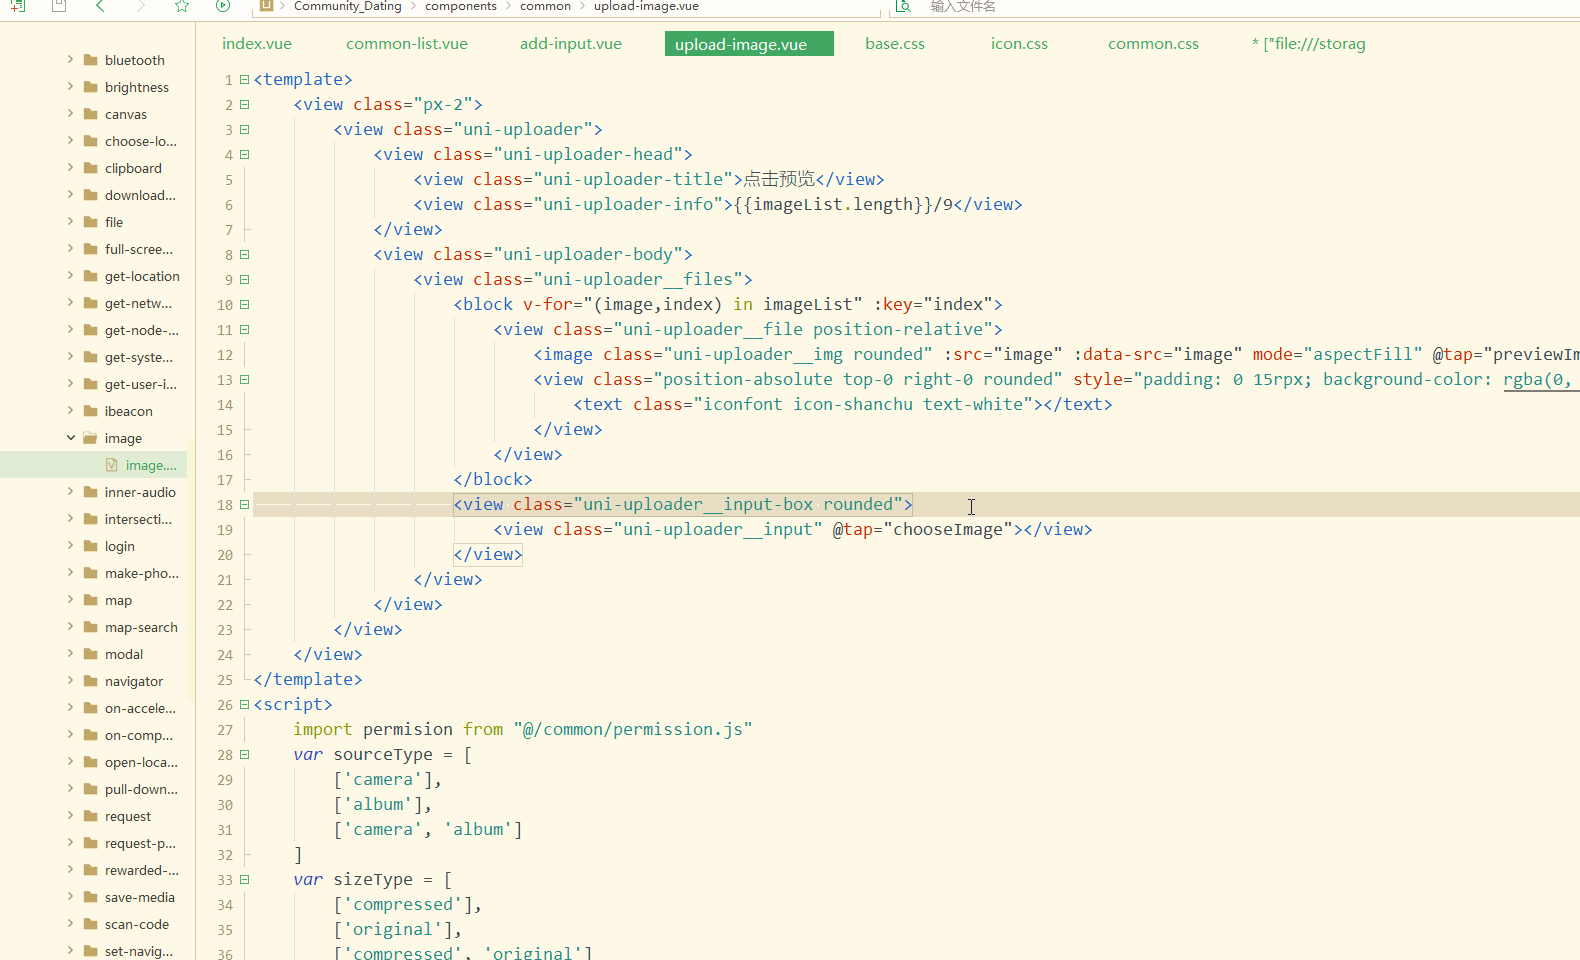The image size is (1580, 960).
Task: Fold the uni-uploader view at line 3
Action: (244, 129)
